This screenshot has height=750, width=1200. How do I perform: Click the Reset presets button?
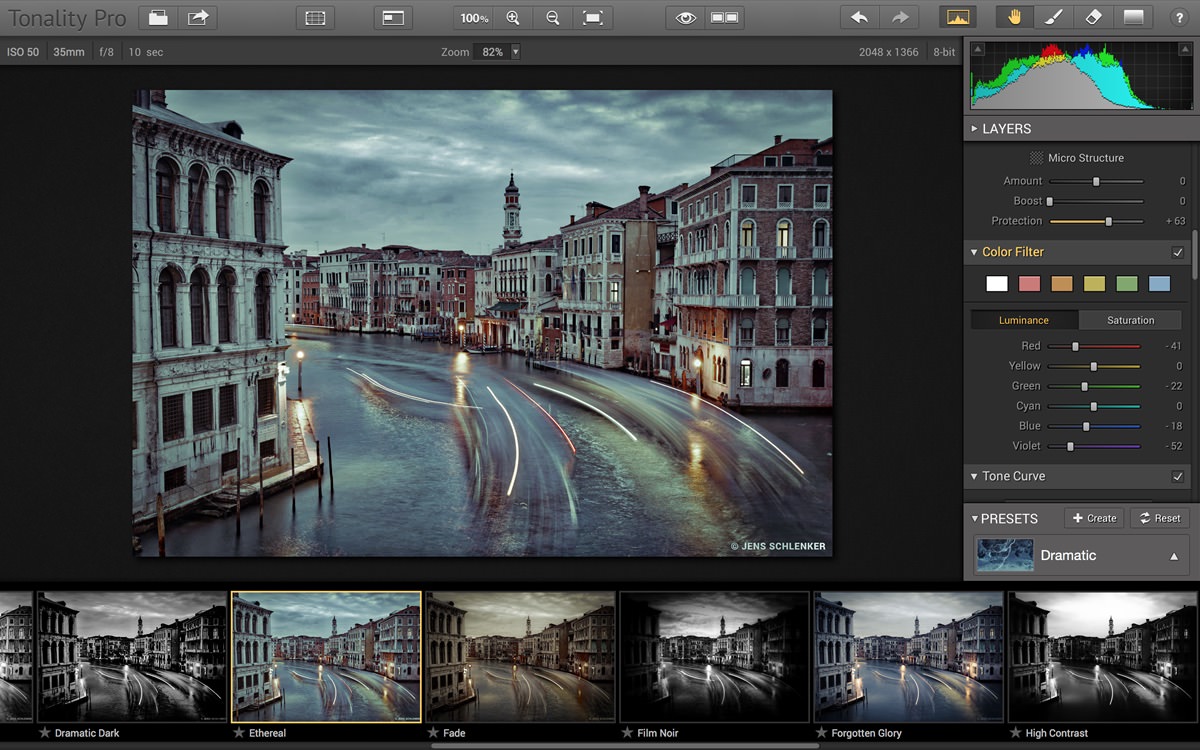[x=1160, y=518]
